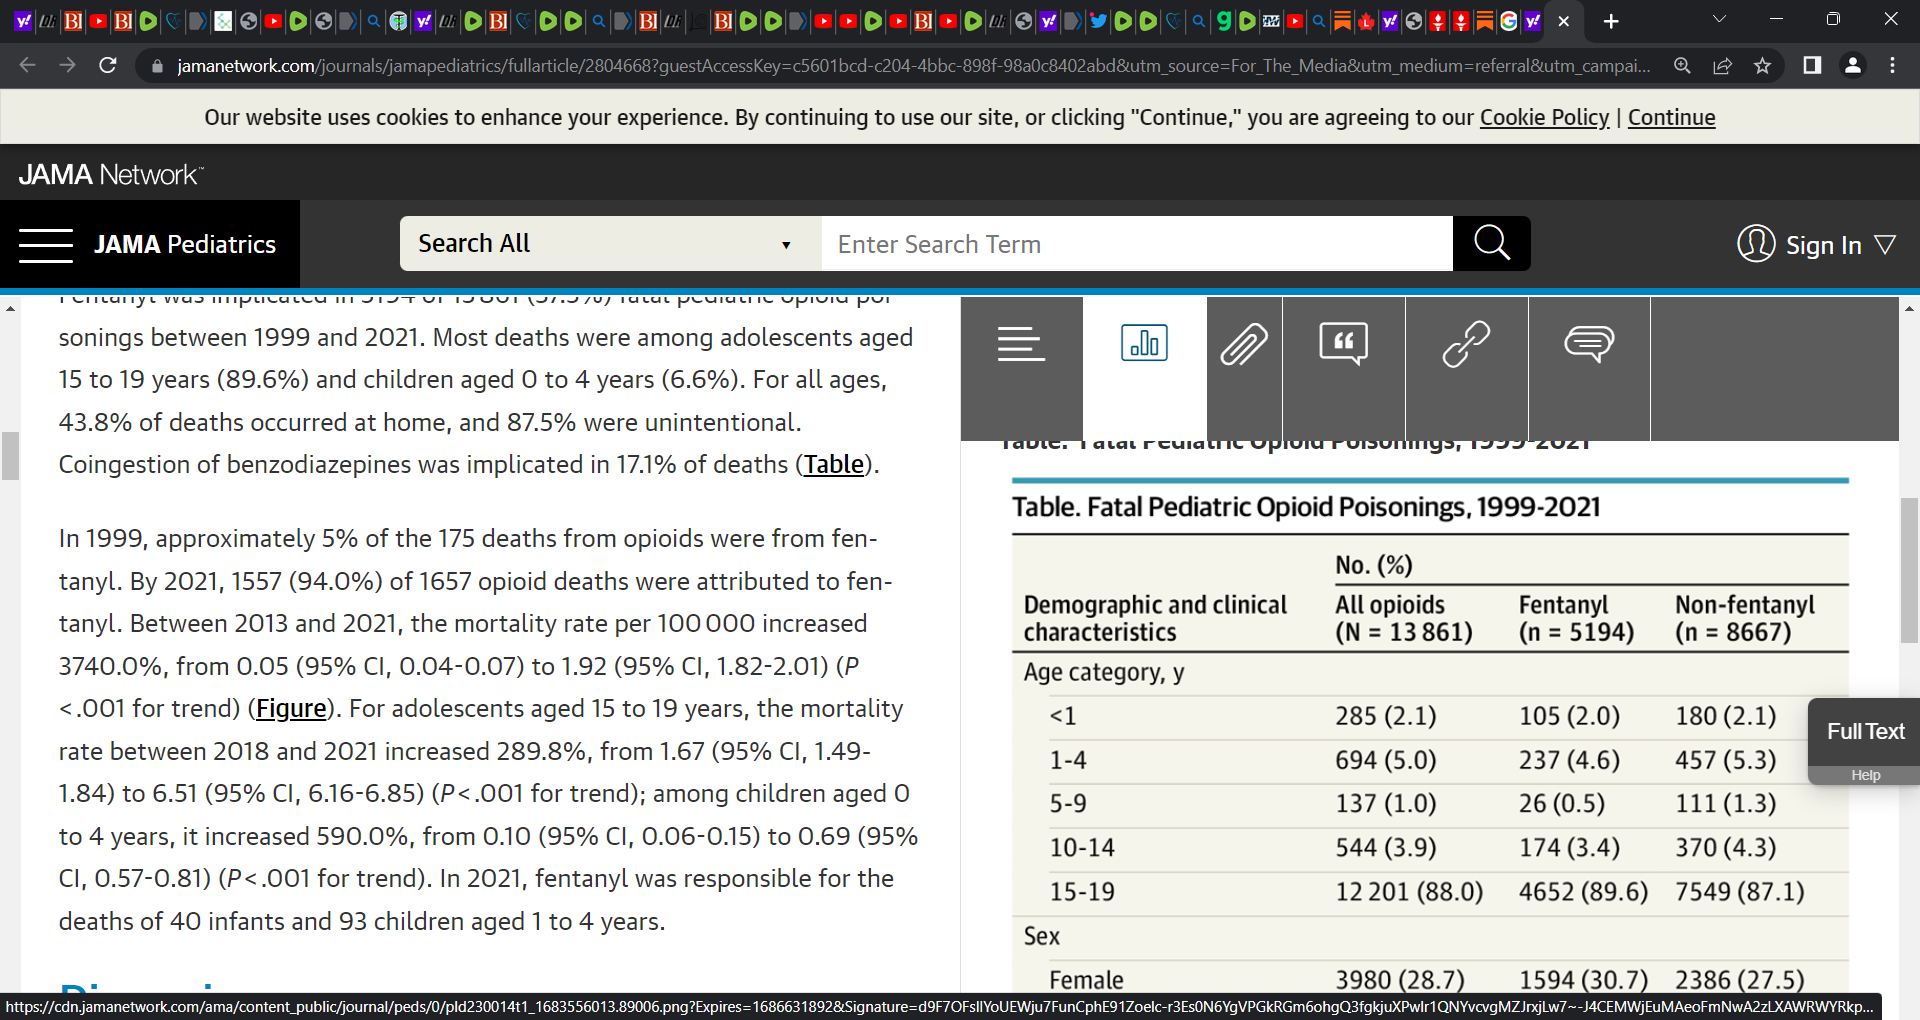
Task: Click the browser address bar URL
Action: (x=913, y=66)
